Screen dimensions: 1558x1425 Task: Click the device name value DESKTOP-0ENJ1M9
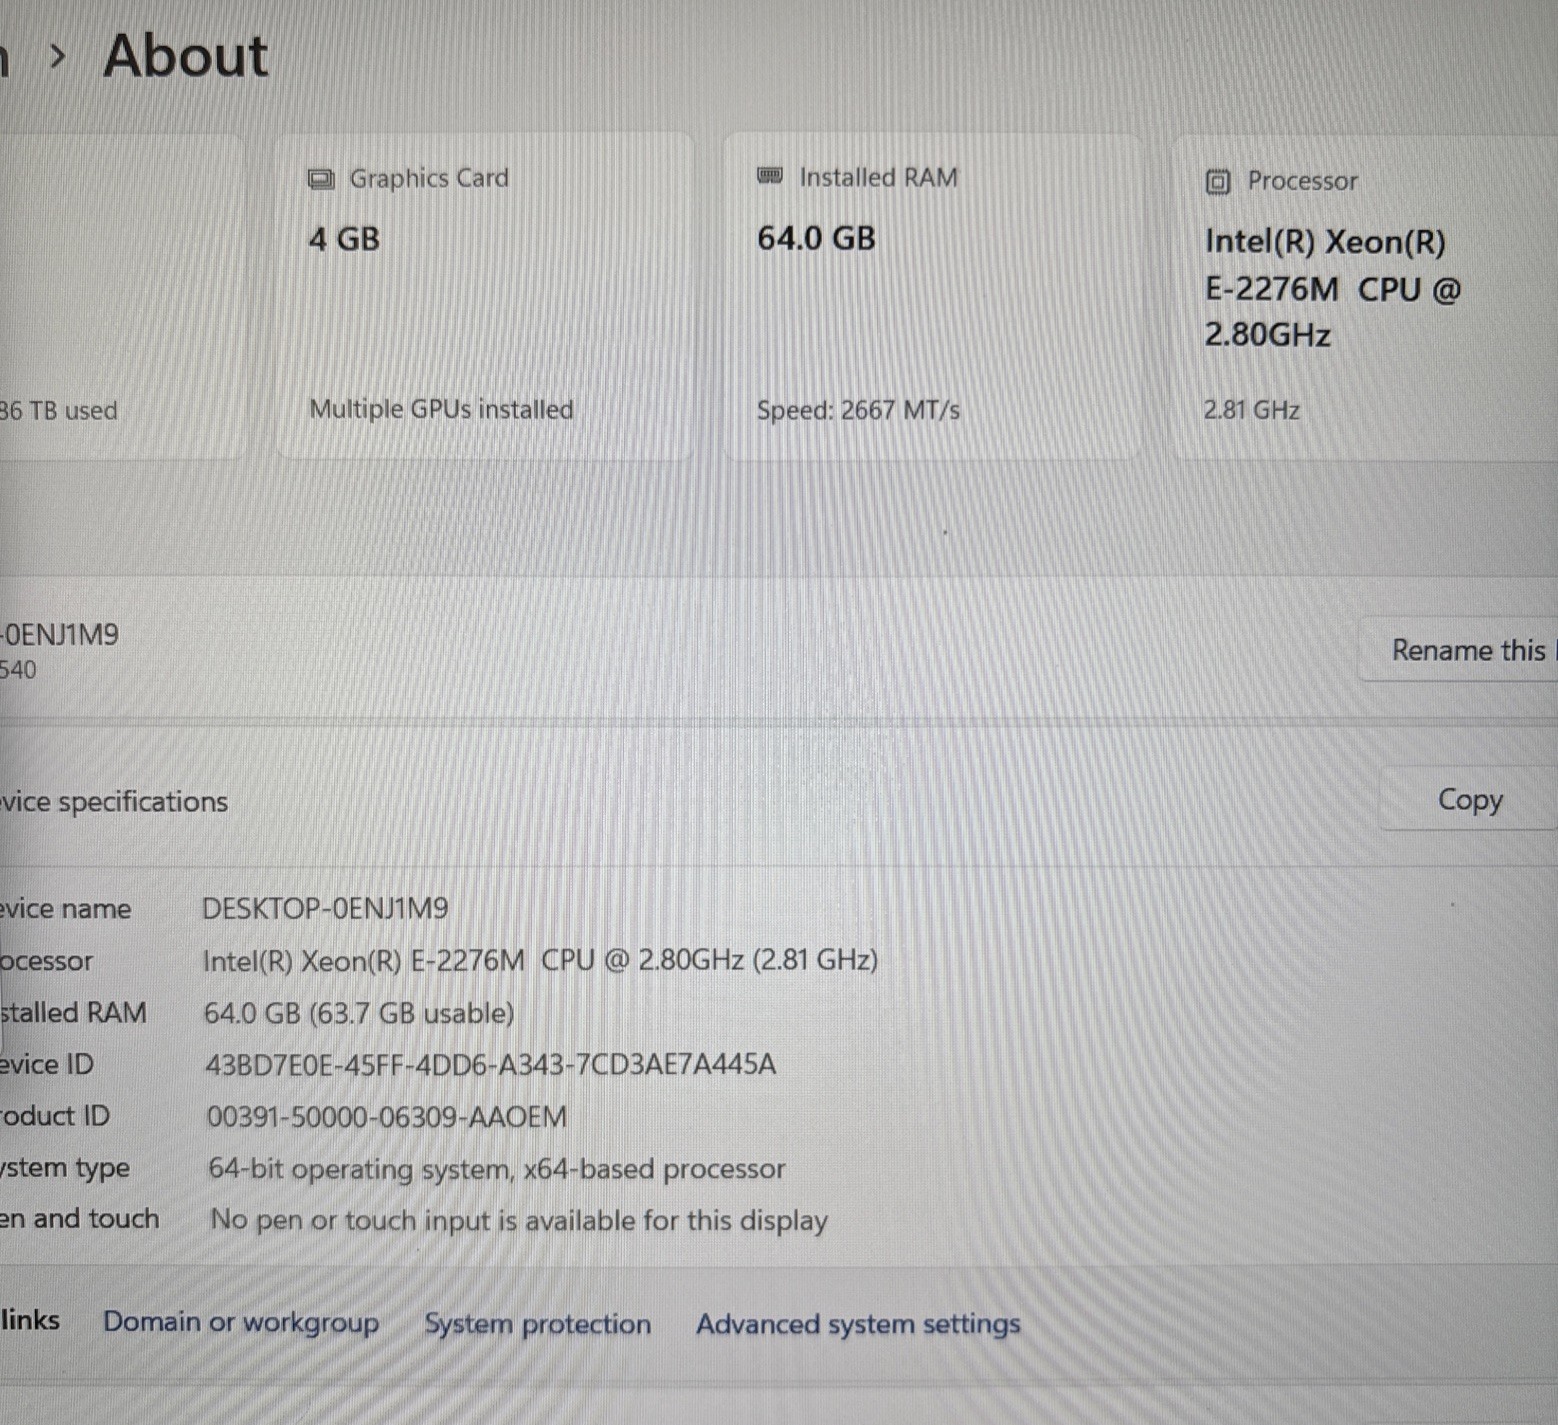click(x=325, y=908)
